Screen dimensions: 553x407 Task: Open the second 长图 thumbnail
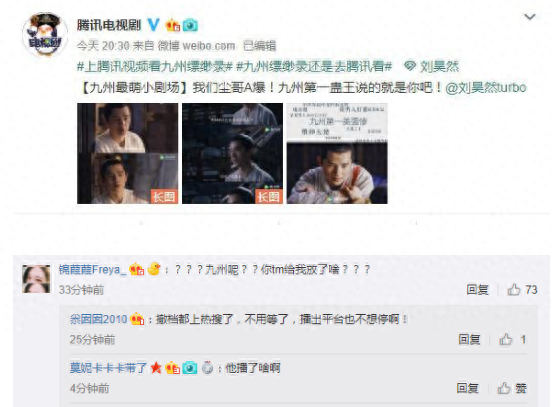232,153
